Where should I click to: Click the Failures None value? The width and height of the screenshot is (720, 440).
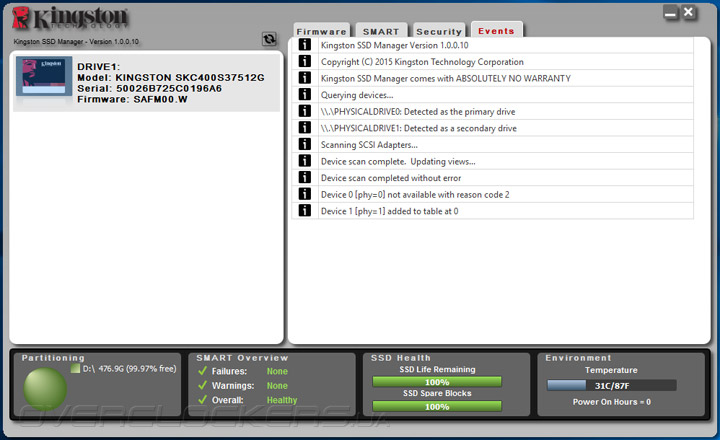277,371
